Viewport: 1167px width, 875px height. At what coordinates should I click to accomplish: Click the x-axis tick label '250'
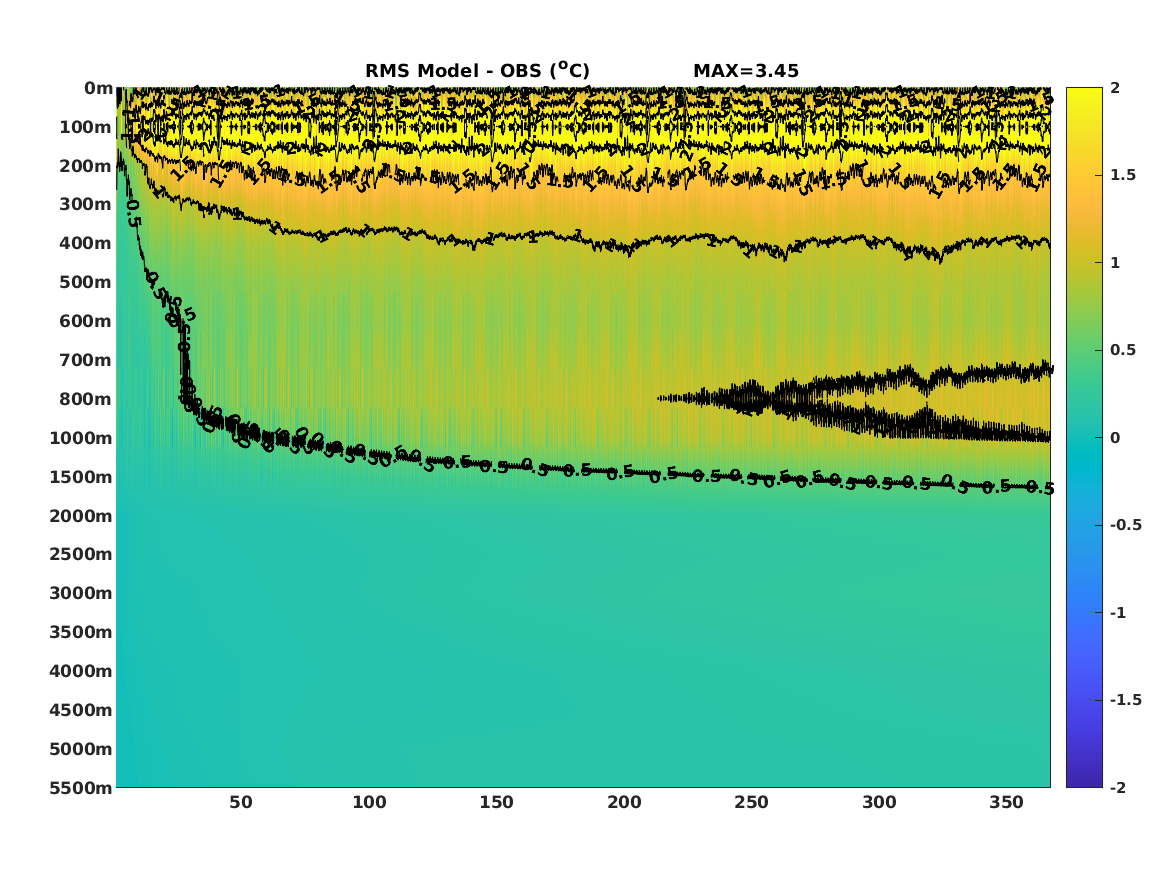tap(752, 802)
